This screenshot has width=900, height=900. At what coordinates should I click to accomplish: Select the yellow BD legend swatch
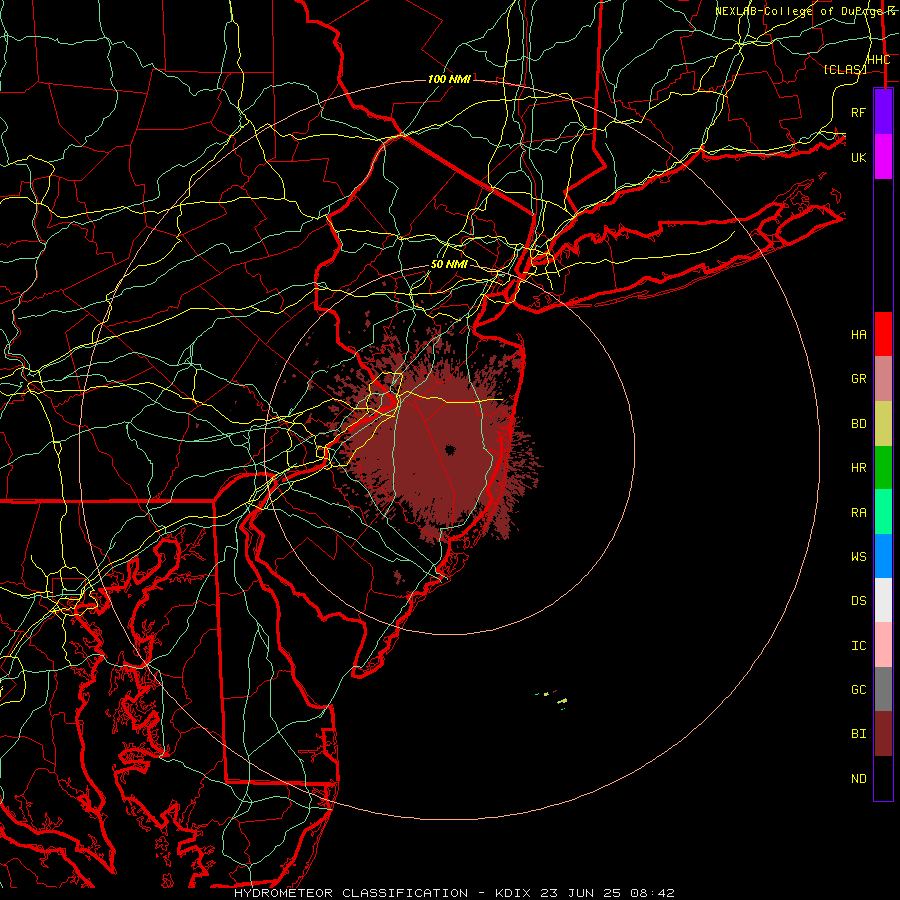(883, 424)
